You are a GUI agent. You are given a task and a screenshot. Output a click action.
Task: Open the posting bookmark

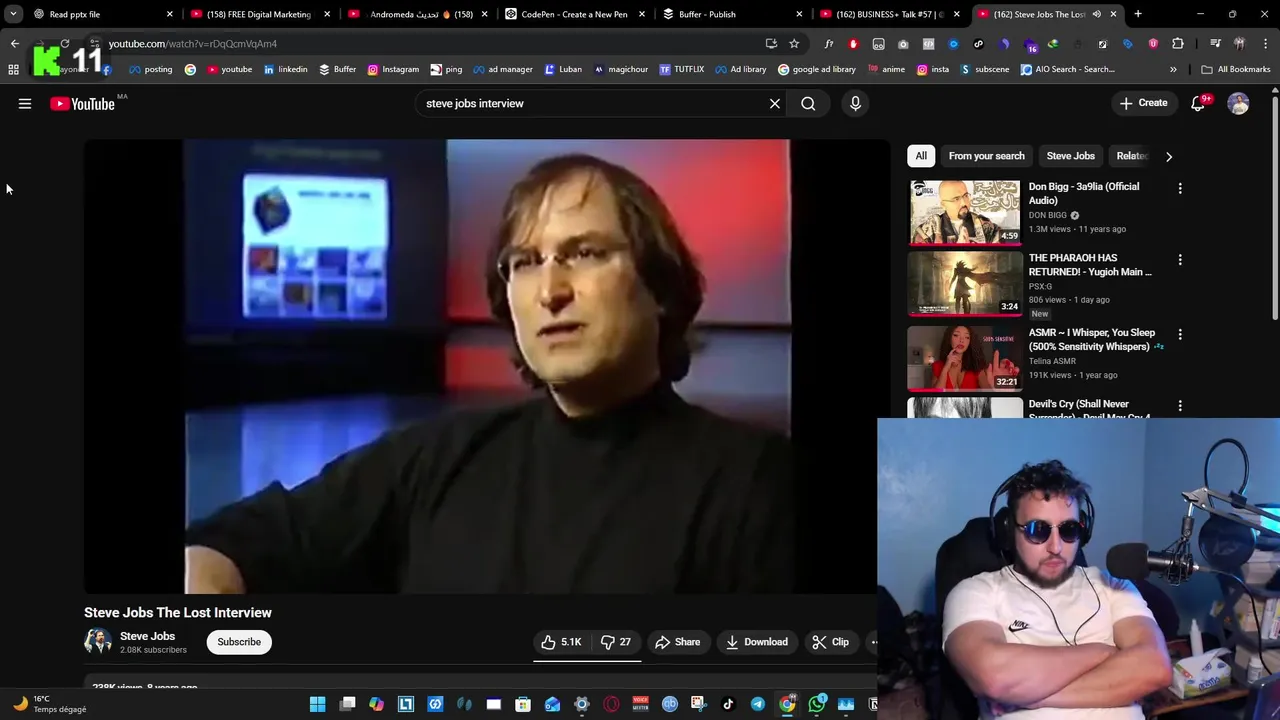pyautogui.click(x=150, y=69)
